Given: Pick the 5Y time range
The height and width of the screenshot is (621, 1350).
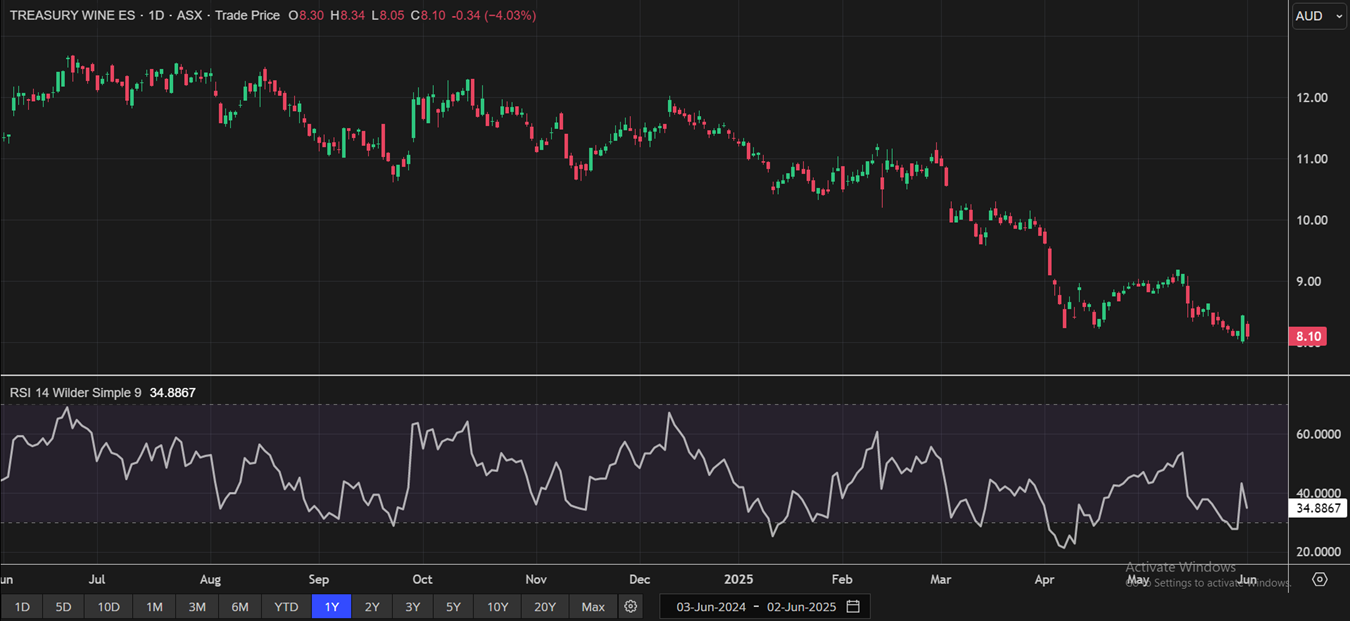Looking at the screenshot, I should (x=453, y=607).
